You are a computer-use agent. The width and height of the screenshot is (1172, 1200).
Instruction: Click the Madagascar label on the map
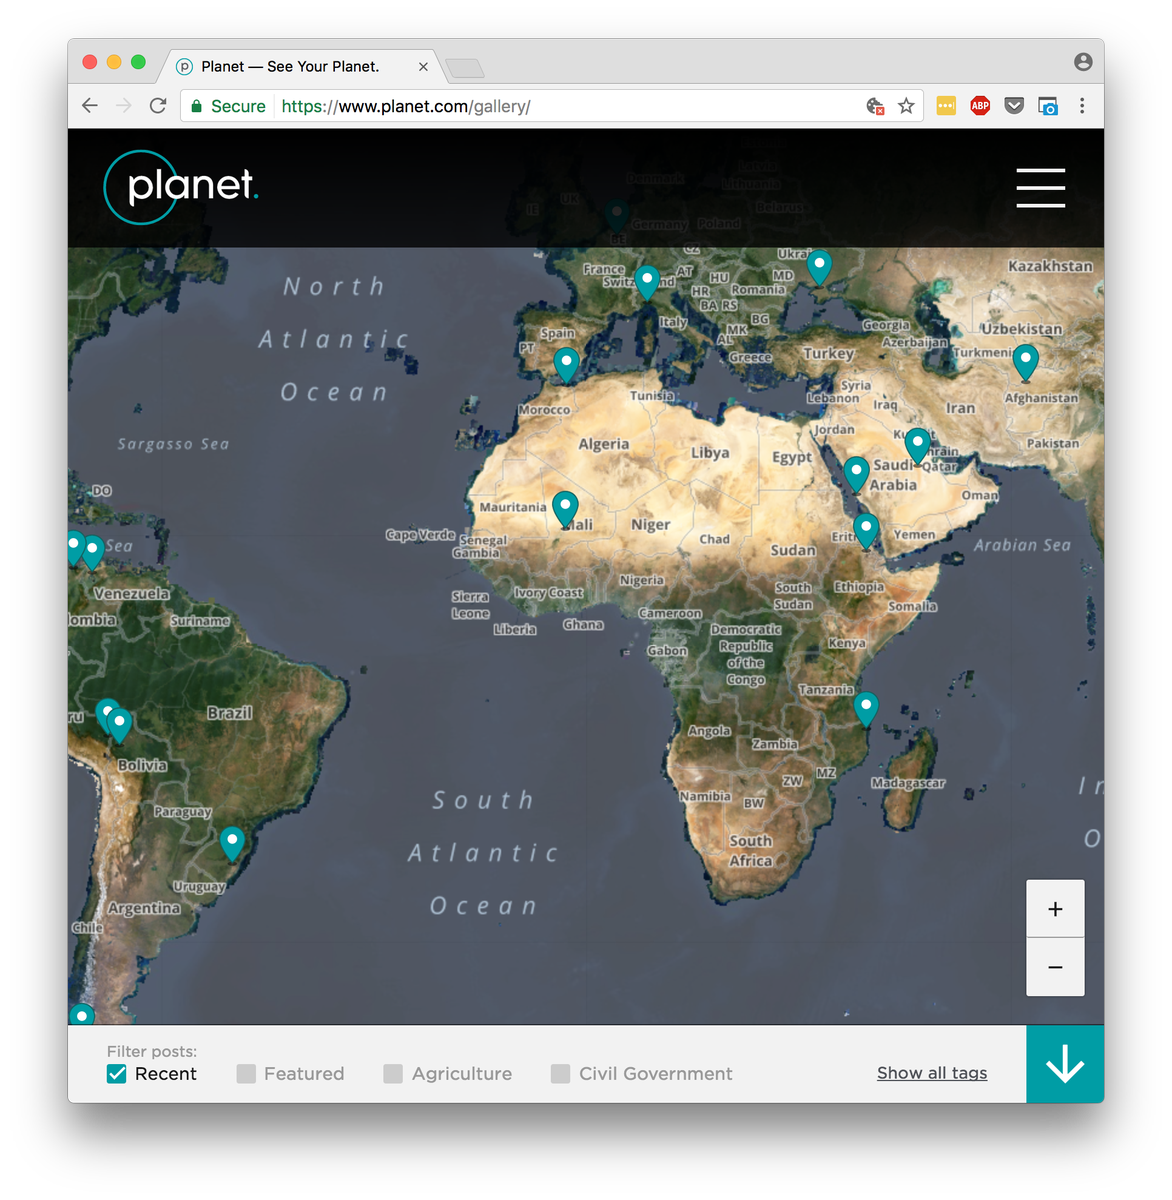[908, 783]
